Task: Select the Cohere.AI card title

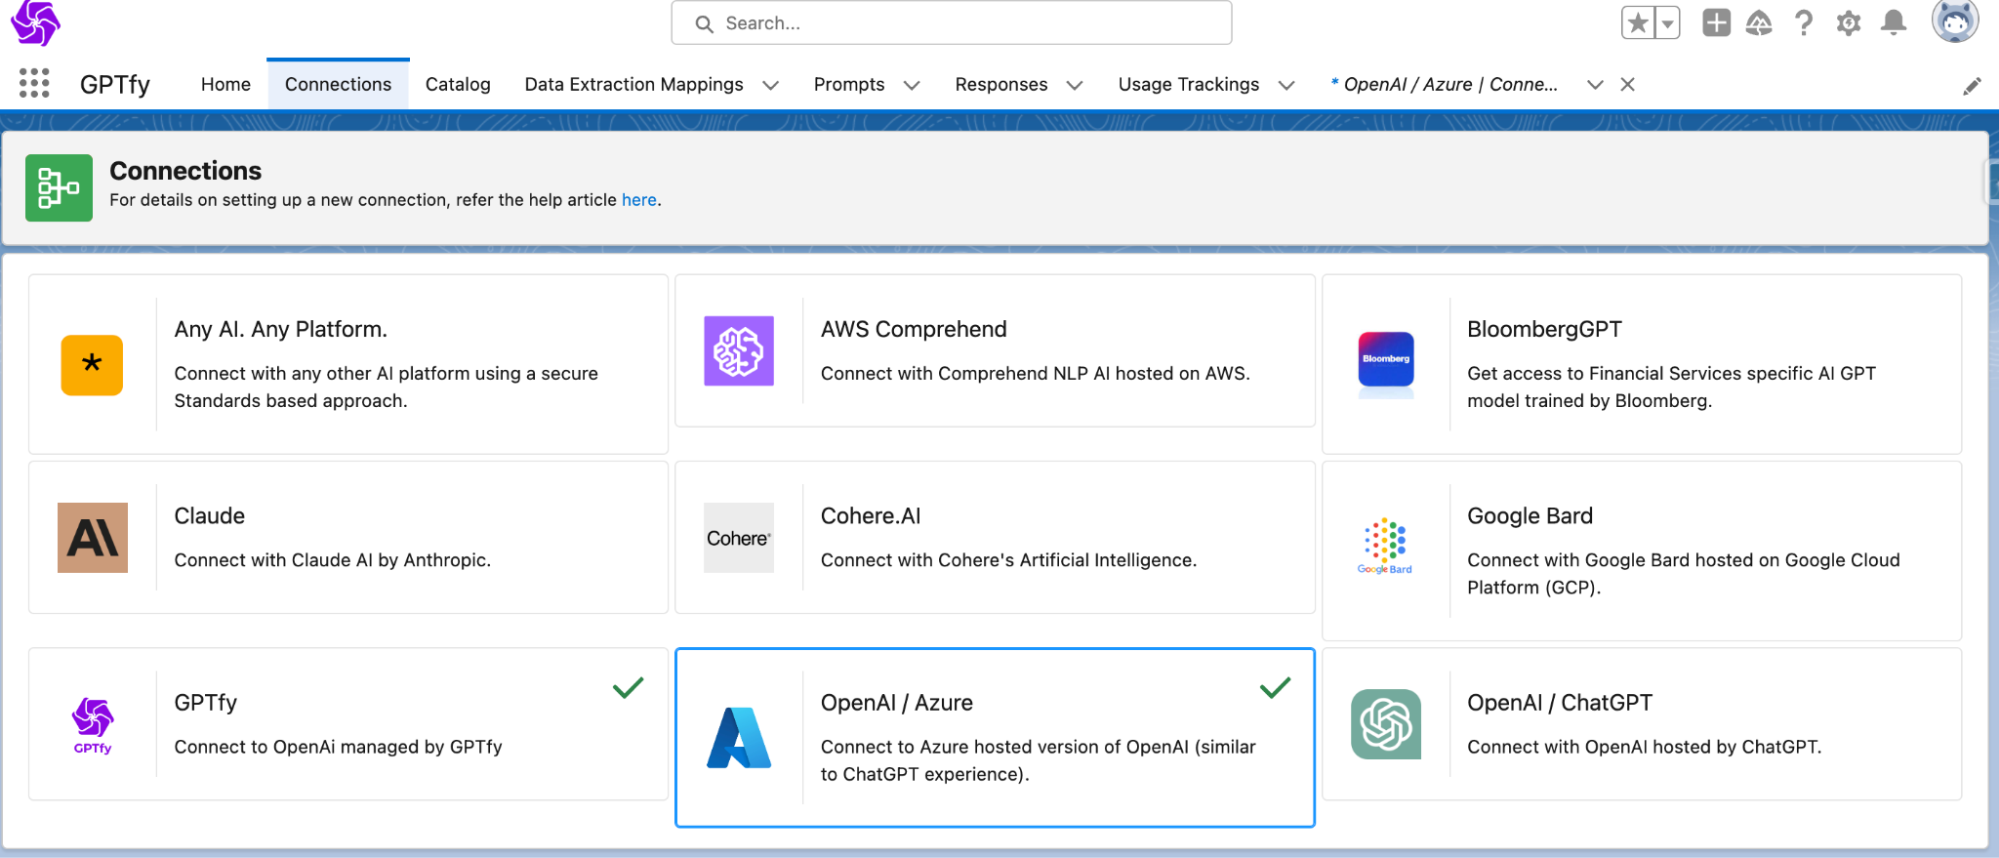Action: click(871, 516)
